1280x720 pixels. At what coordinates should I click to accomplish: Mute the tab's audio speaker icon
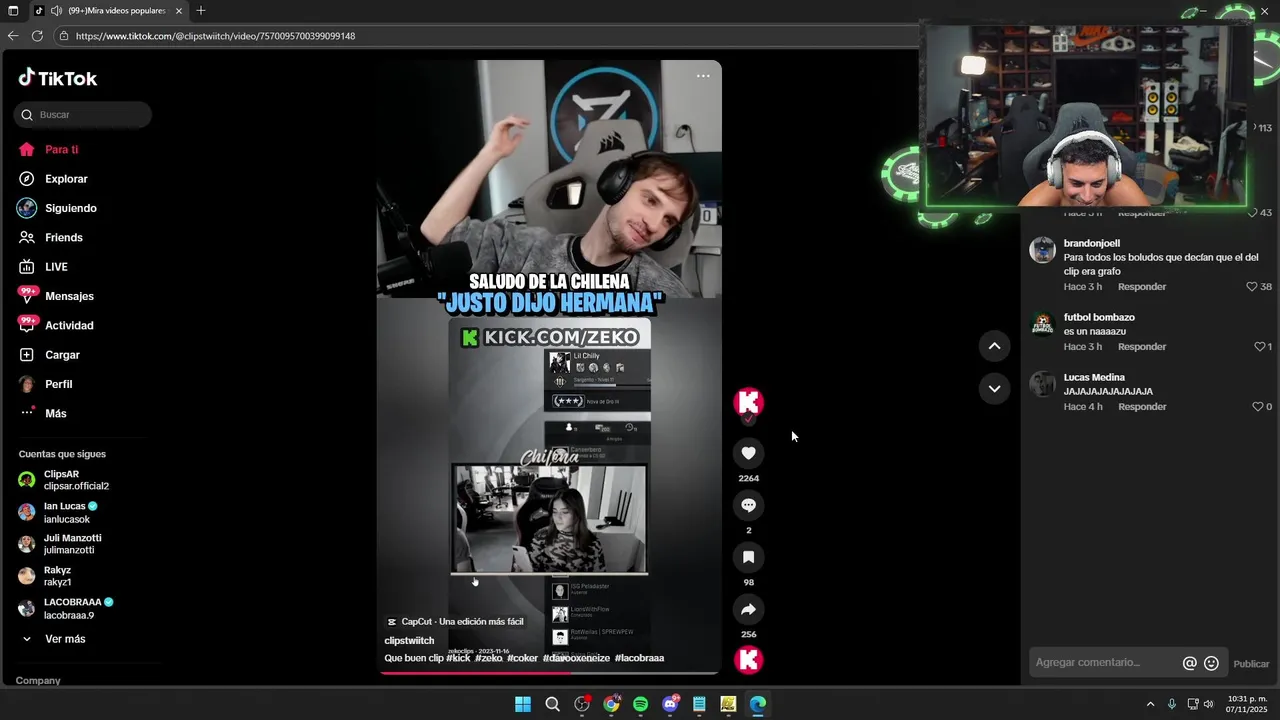click(57, 11)
